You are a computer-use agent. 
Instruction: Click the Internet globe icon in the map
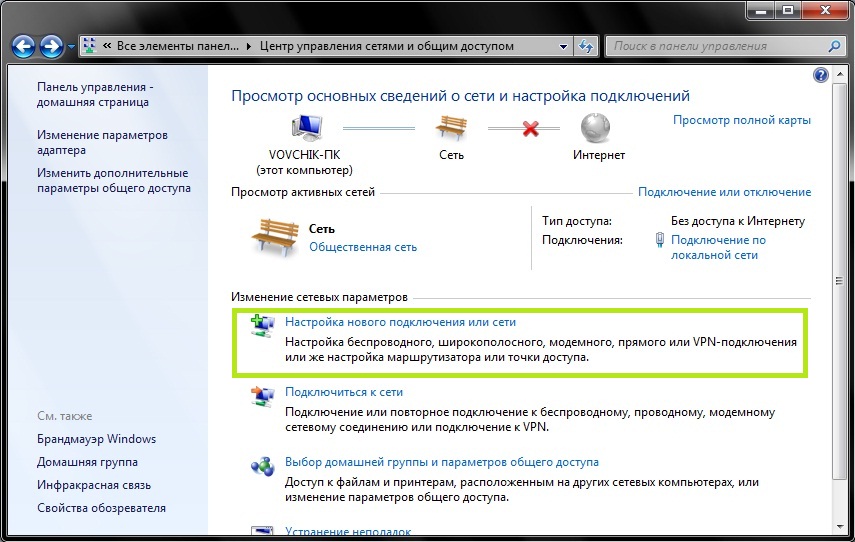click(597, 129)
